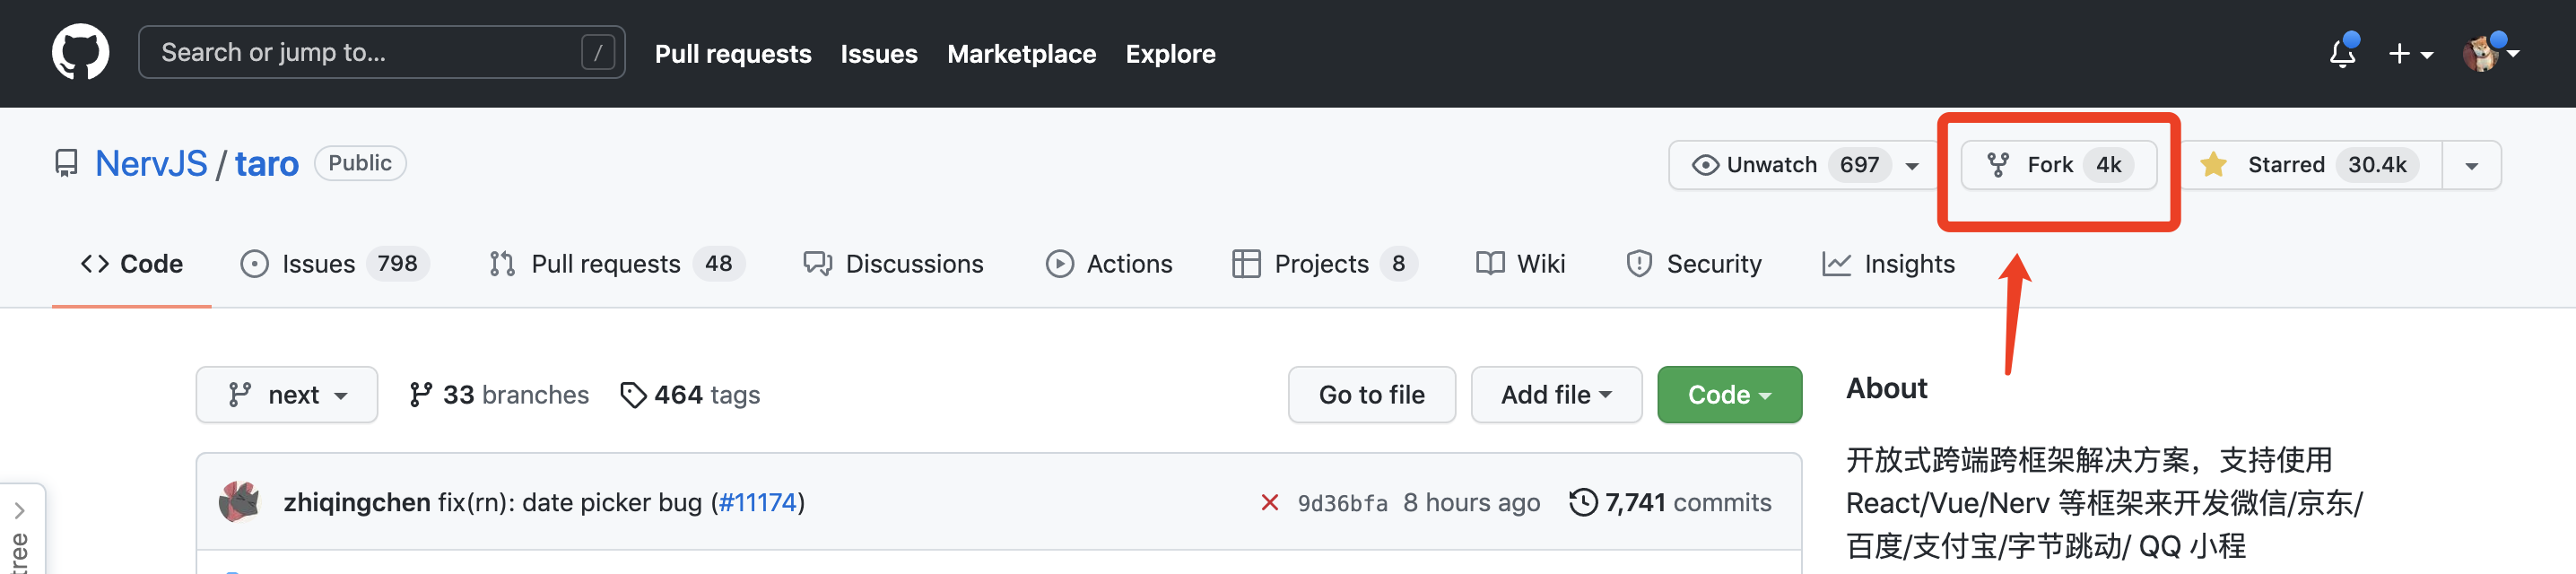Click the red failed commit status icon
2576x574 pixels.
pyautogui.click(x=1269, y=502)
